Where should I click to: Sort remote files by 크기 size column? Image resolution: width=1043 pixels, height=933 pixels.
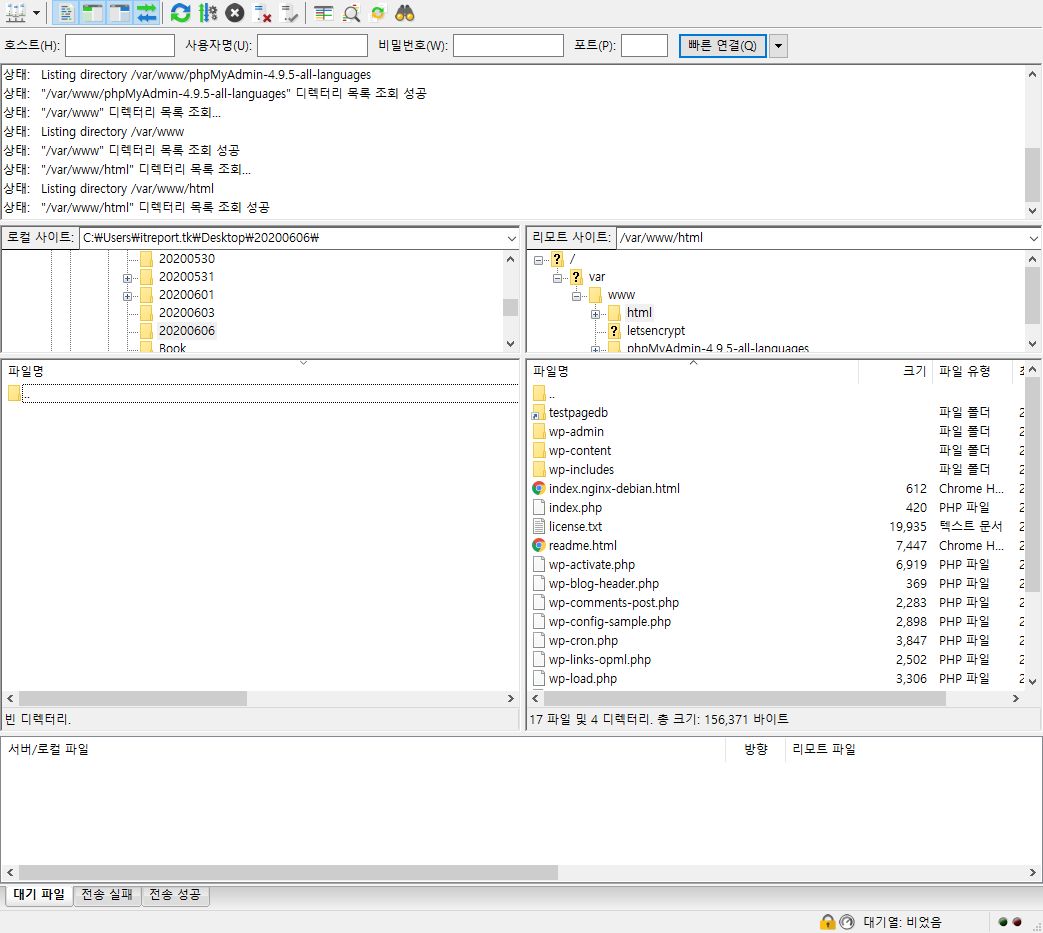click(x=895, y=372)
